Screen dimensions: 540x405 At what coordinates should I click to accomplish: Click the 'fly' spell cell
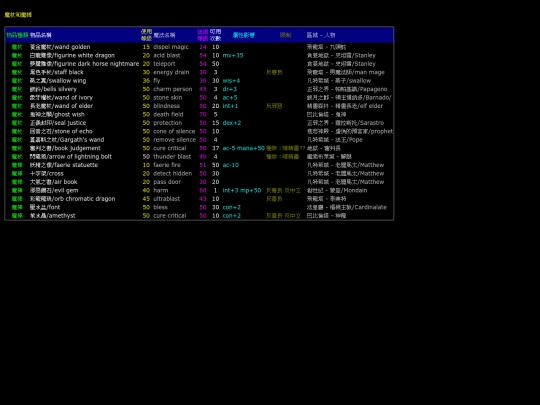157,81
